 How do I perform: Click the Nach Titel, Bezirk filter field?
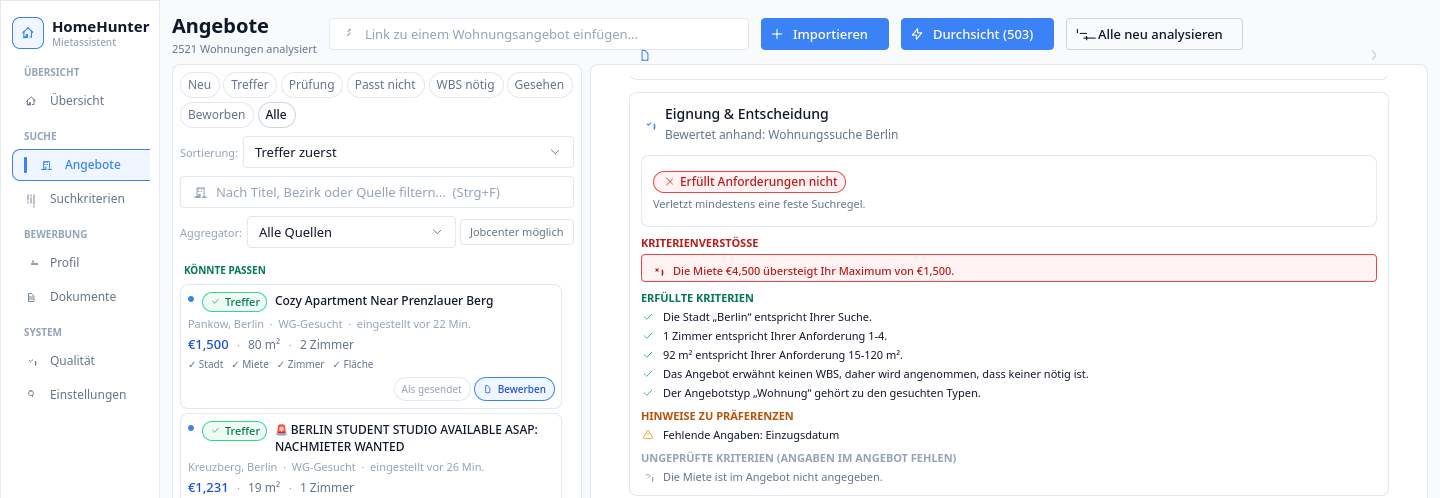point(377,192)
